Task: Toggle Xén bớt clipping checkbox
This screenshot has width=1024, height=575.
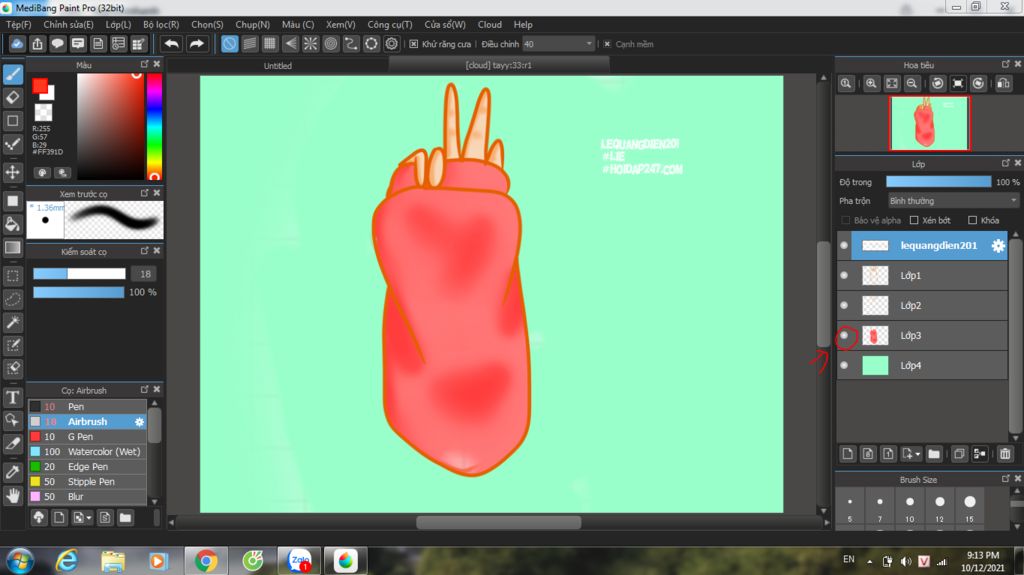Action: [914, 220]
